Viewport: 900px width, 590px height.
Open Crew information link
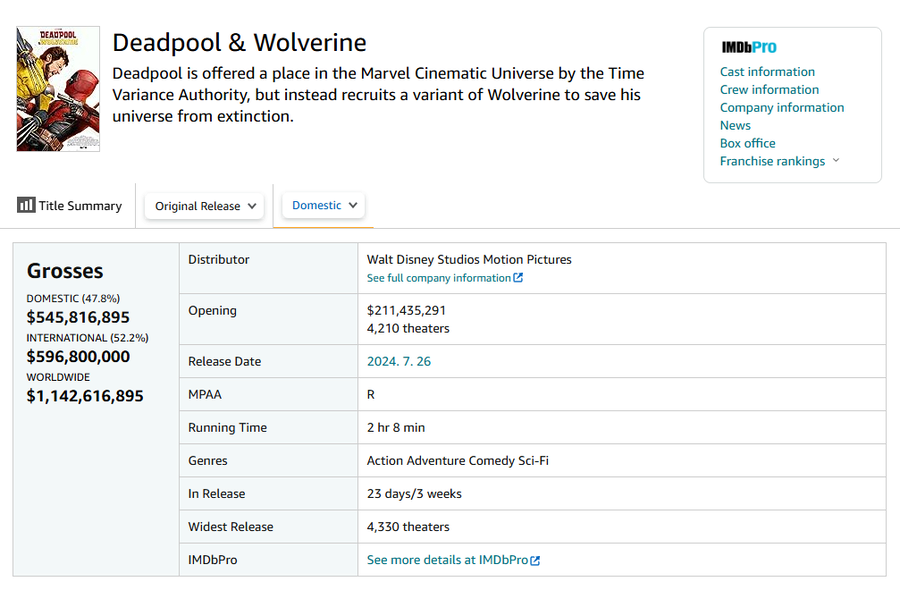(x=769, y=90)
